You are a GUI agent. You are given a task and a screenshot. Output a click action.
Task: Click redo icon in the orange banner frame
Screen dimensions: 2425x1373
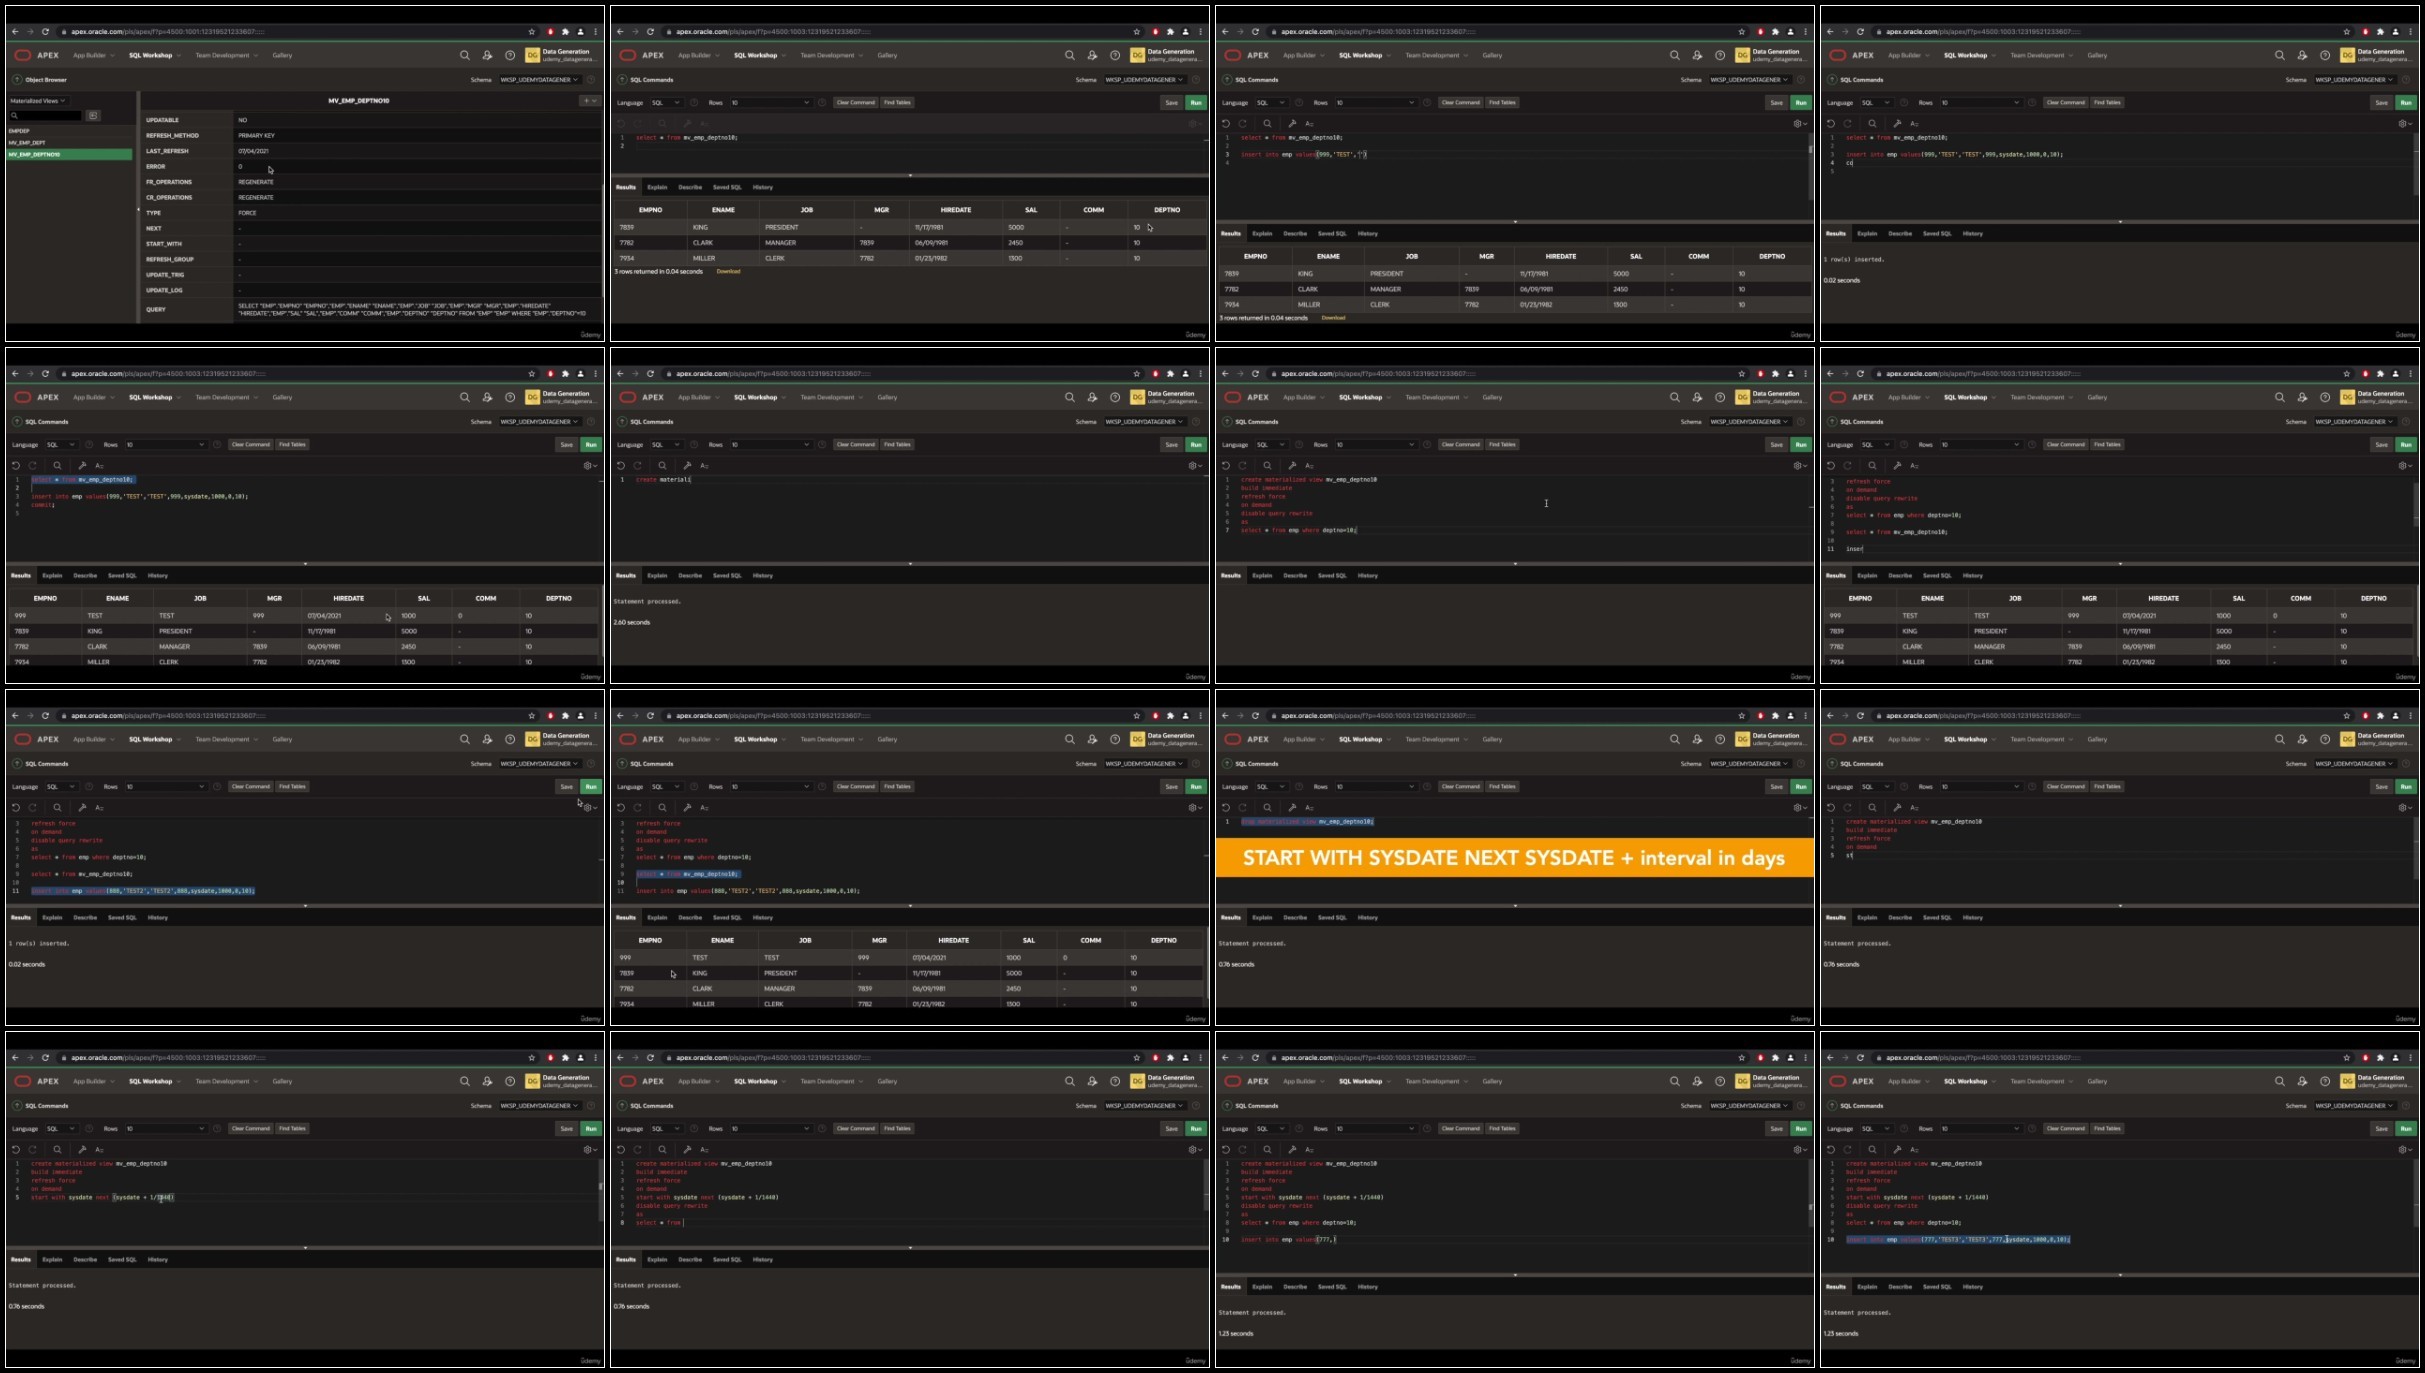[x=1243, y=807]
